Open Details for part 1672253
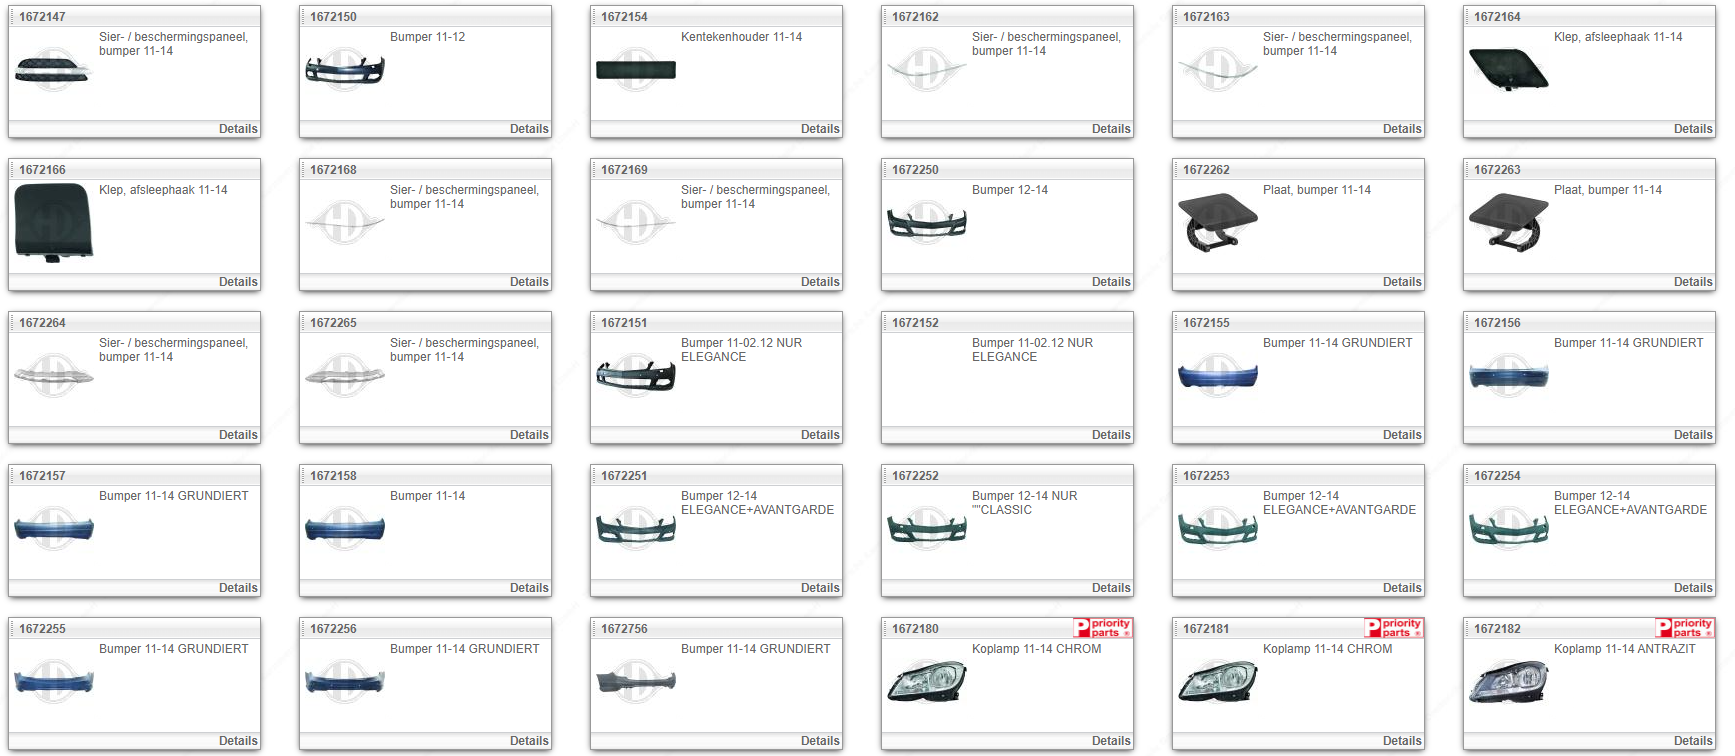1735x756 pixels. tap(1402, 588)
